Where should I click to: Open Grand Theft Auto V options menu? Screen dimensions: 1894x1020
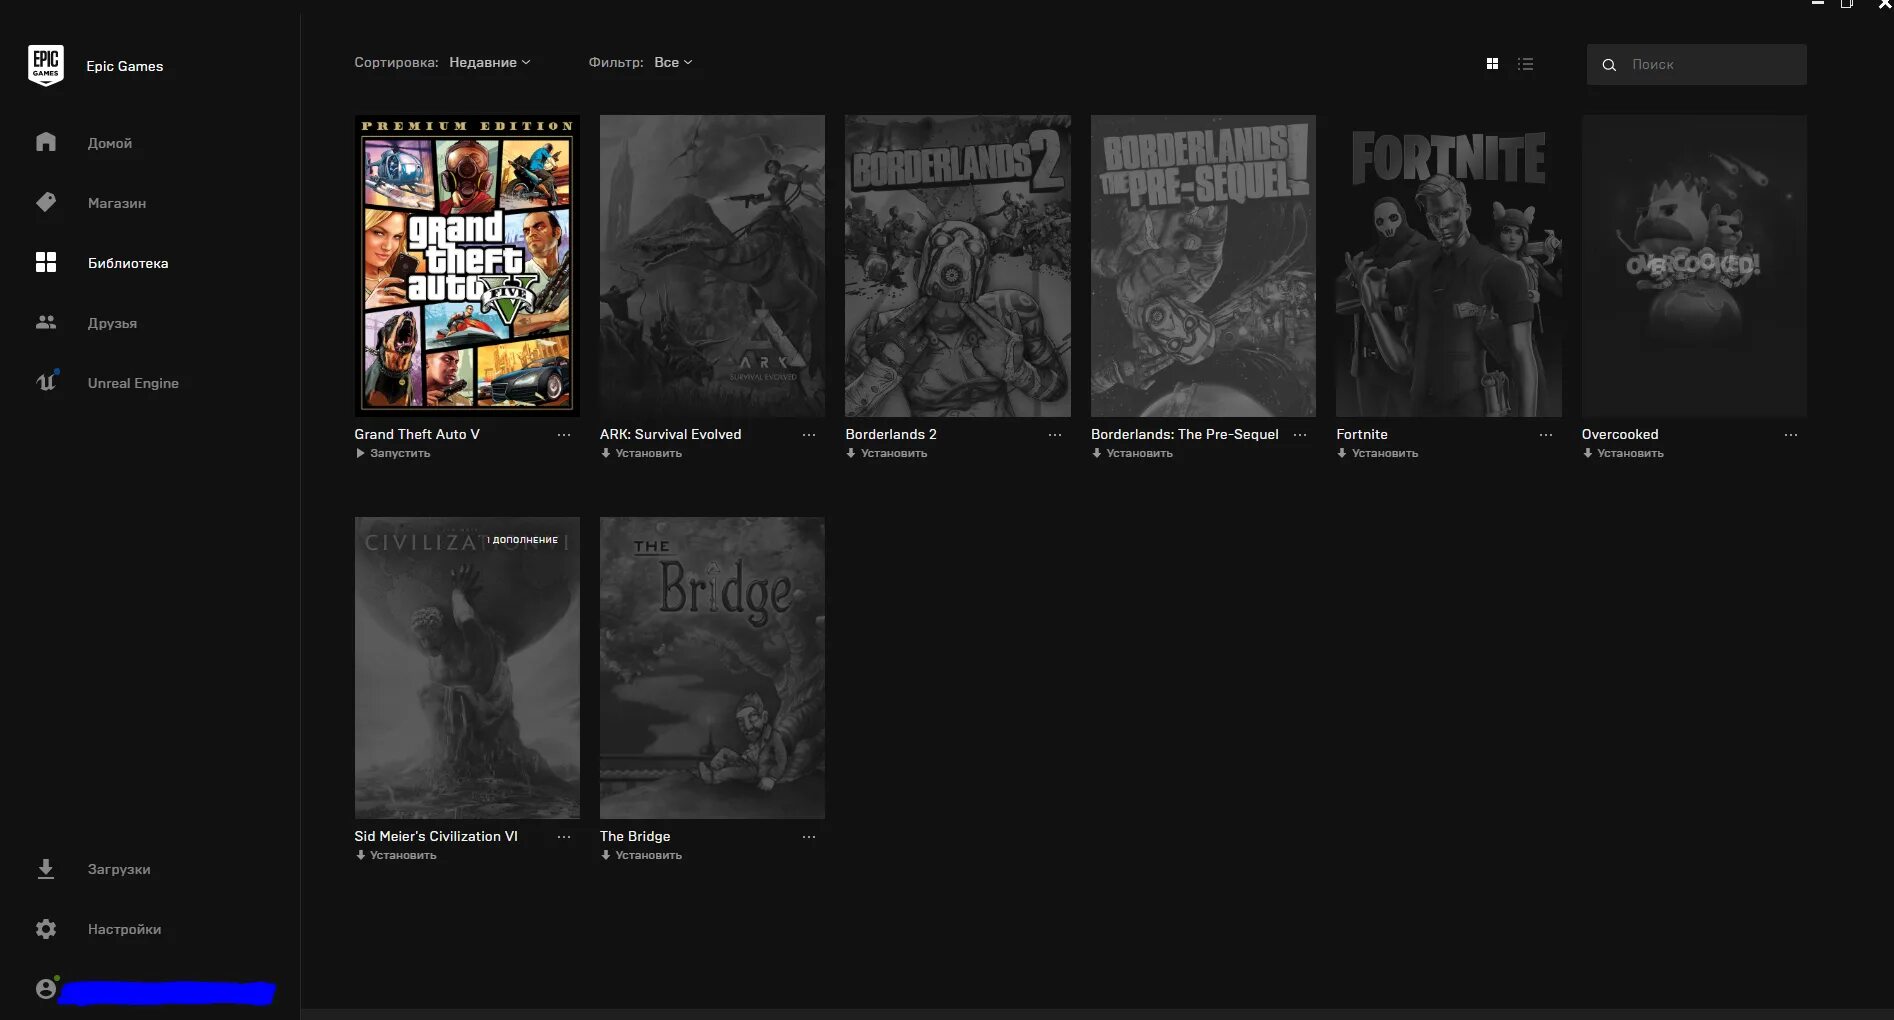tap(564, 435)
